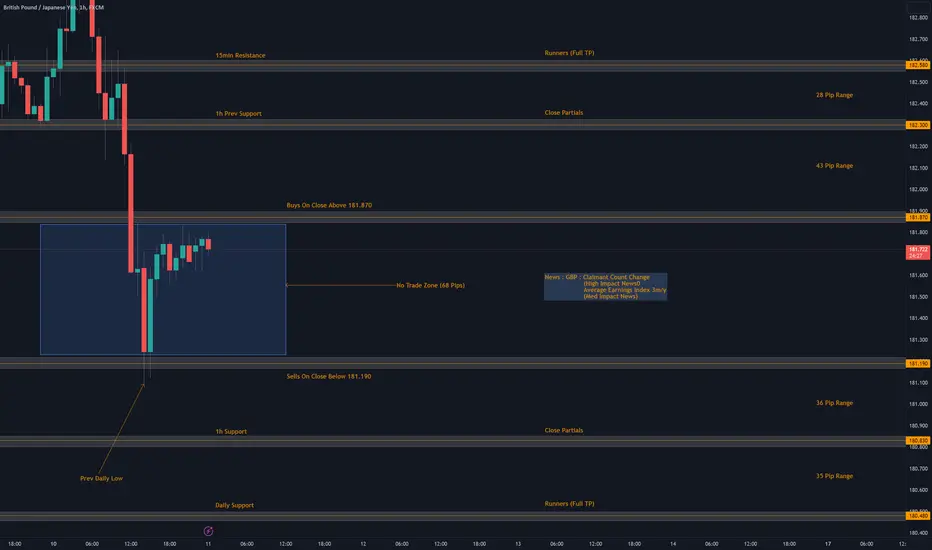Click the 'Buys On Close Above 181.870' text
Viewport: 932px width, 550px height.
(x=329, y=205)
